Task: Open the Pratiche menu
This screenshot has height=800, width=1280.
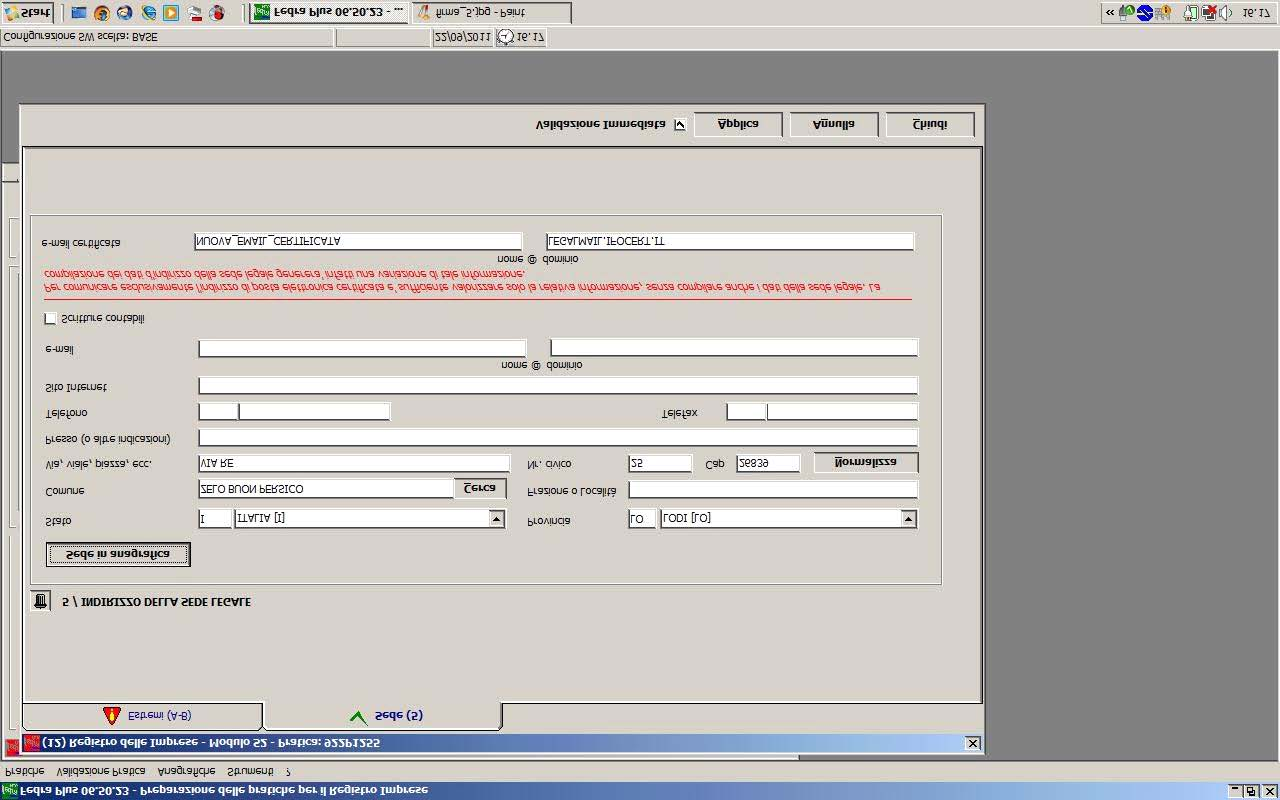Action: pyautogui.click(x=25, y=771)
